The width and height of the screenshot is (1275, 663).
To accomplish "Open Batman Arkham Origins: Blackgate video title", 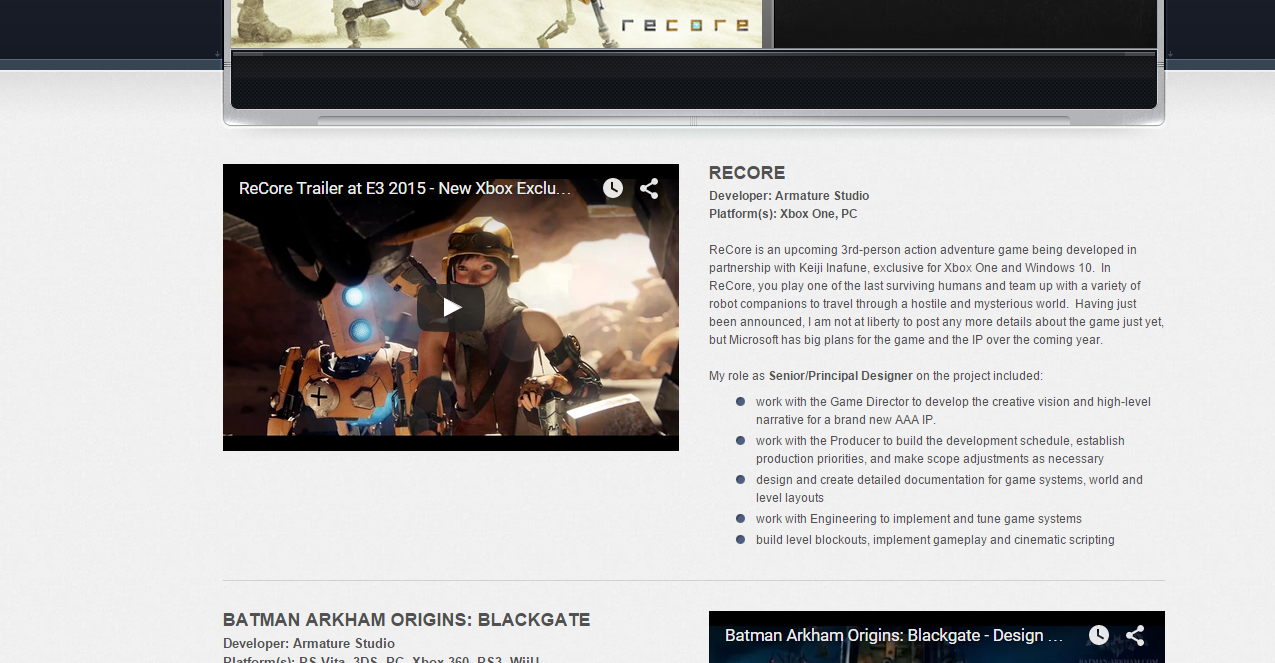I will (893, 635).
